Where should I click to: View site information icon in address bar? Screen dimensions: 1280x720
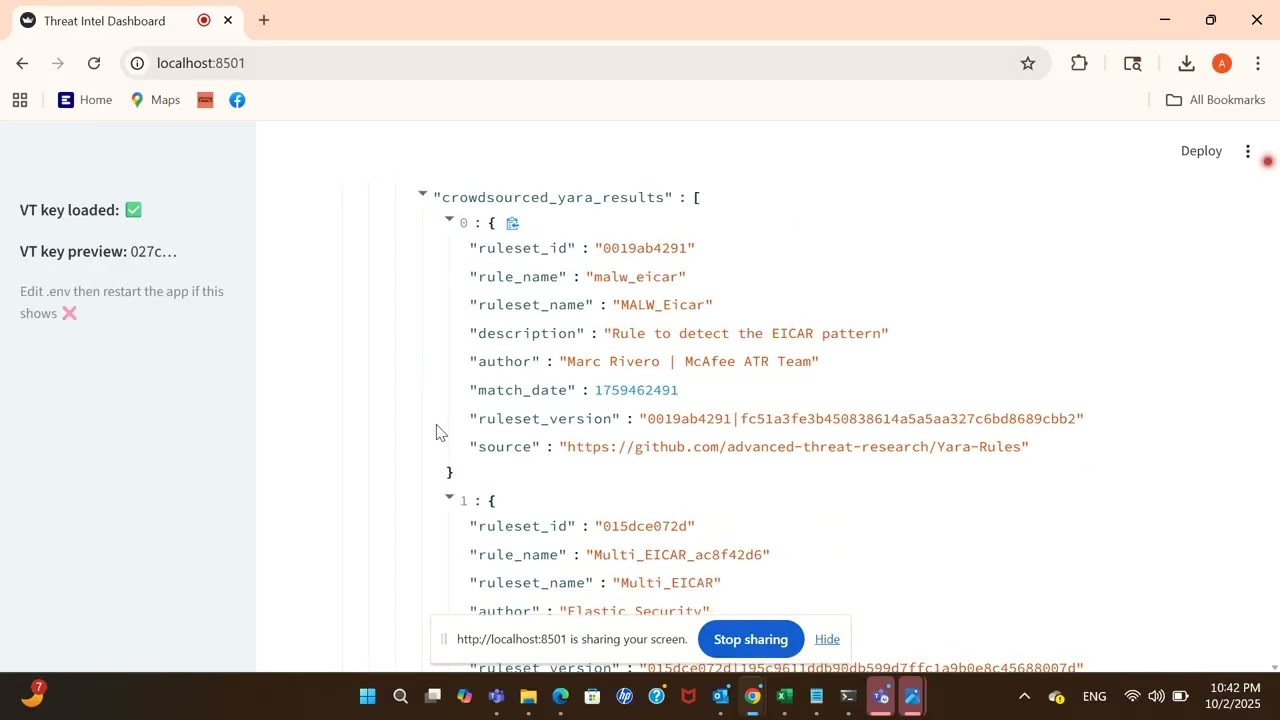[x=138, y=63]
